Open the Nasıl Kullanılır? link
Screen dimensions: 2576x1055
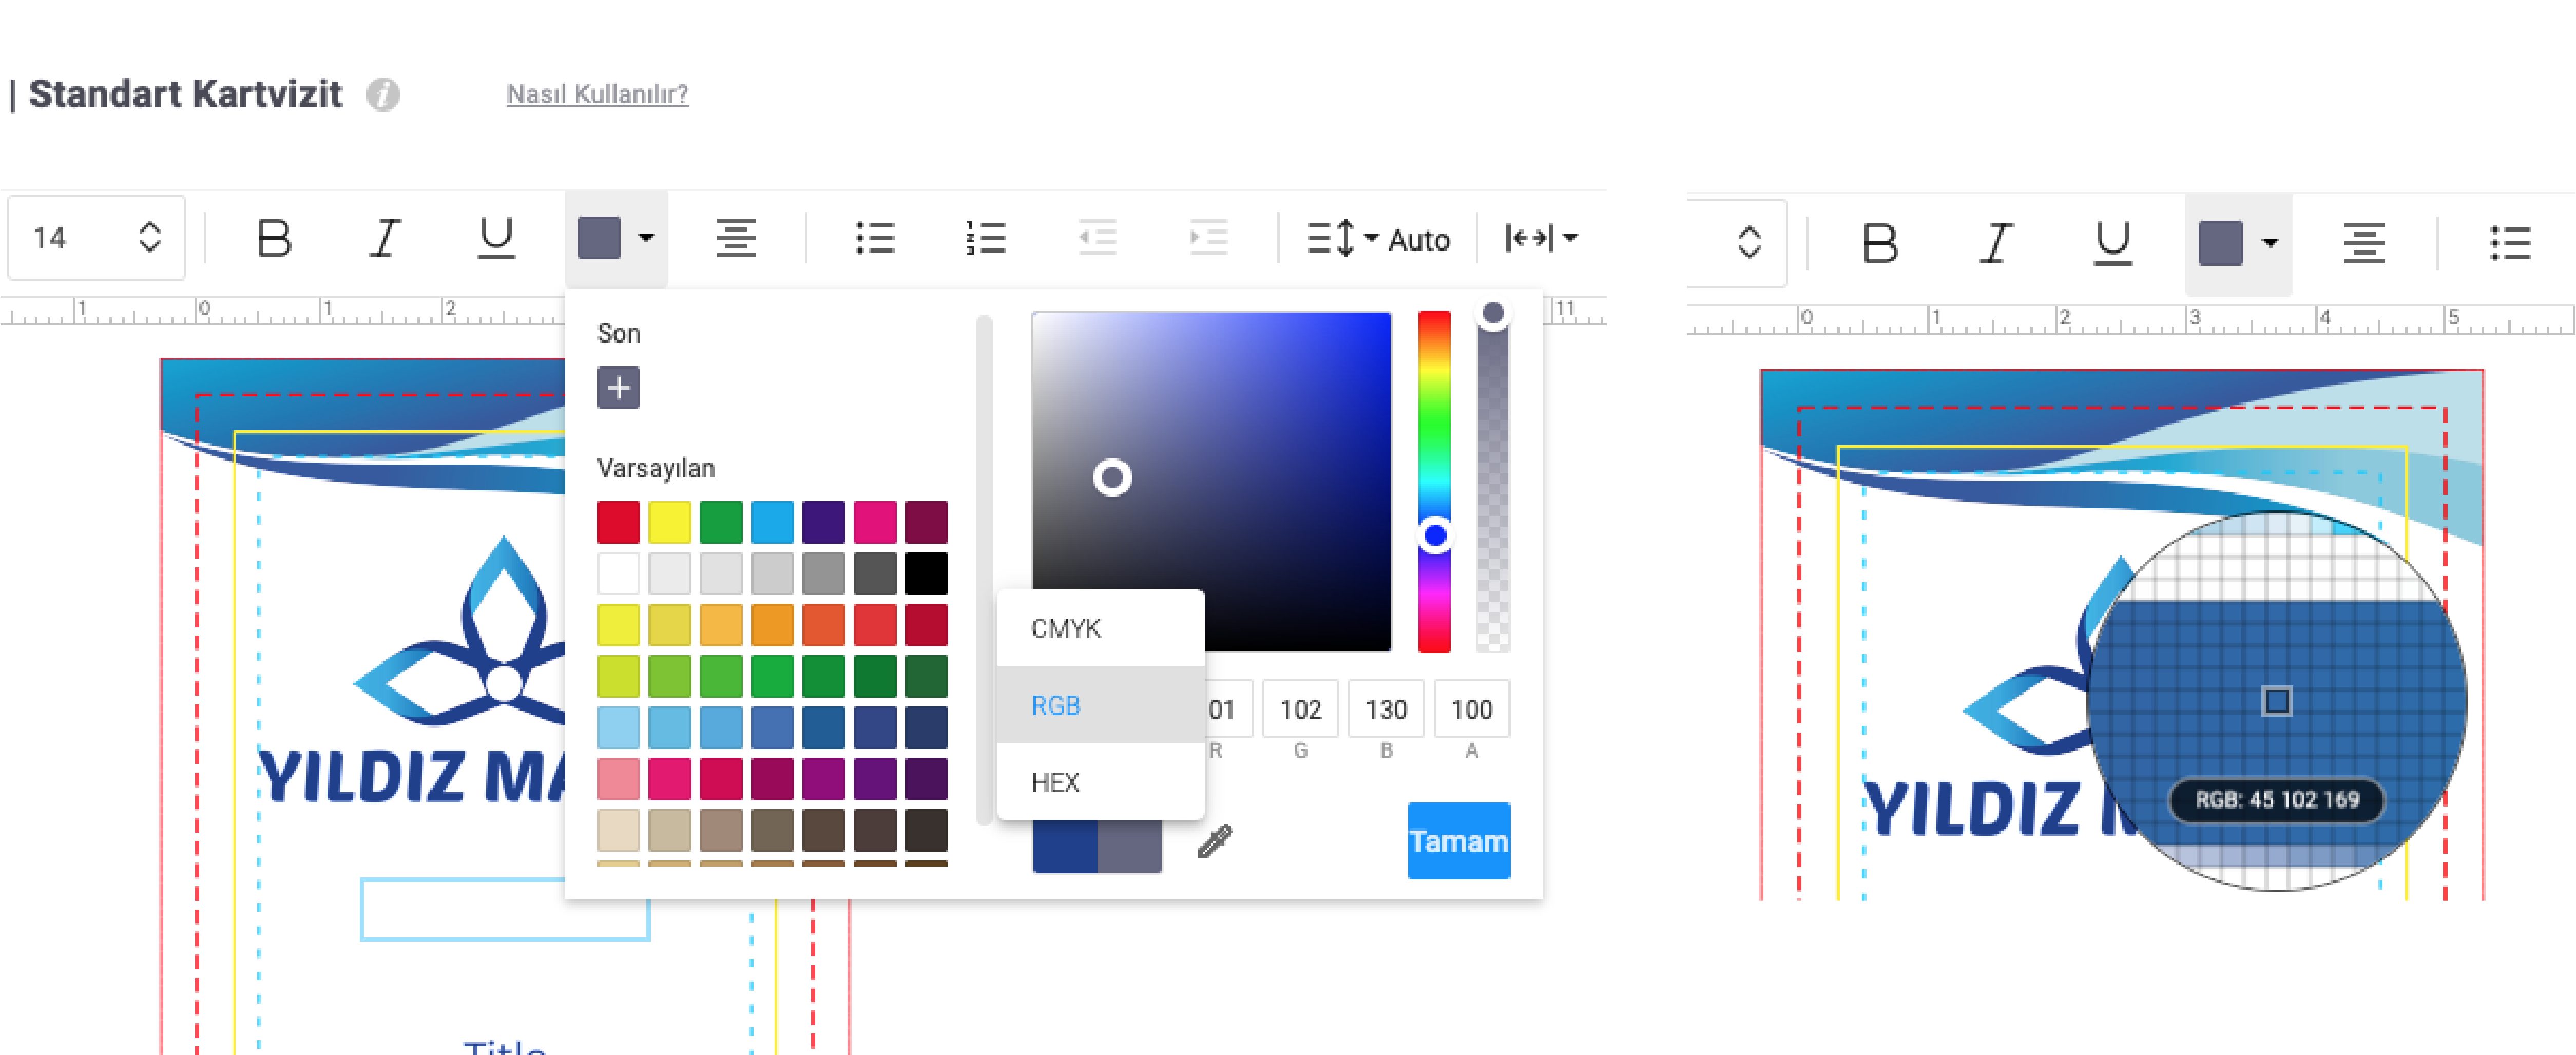(x=597, y=94)
